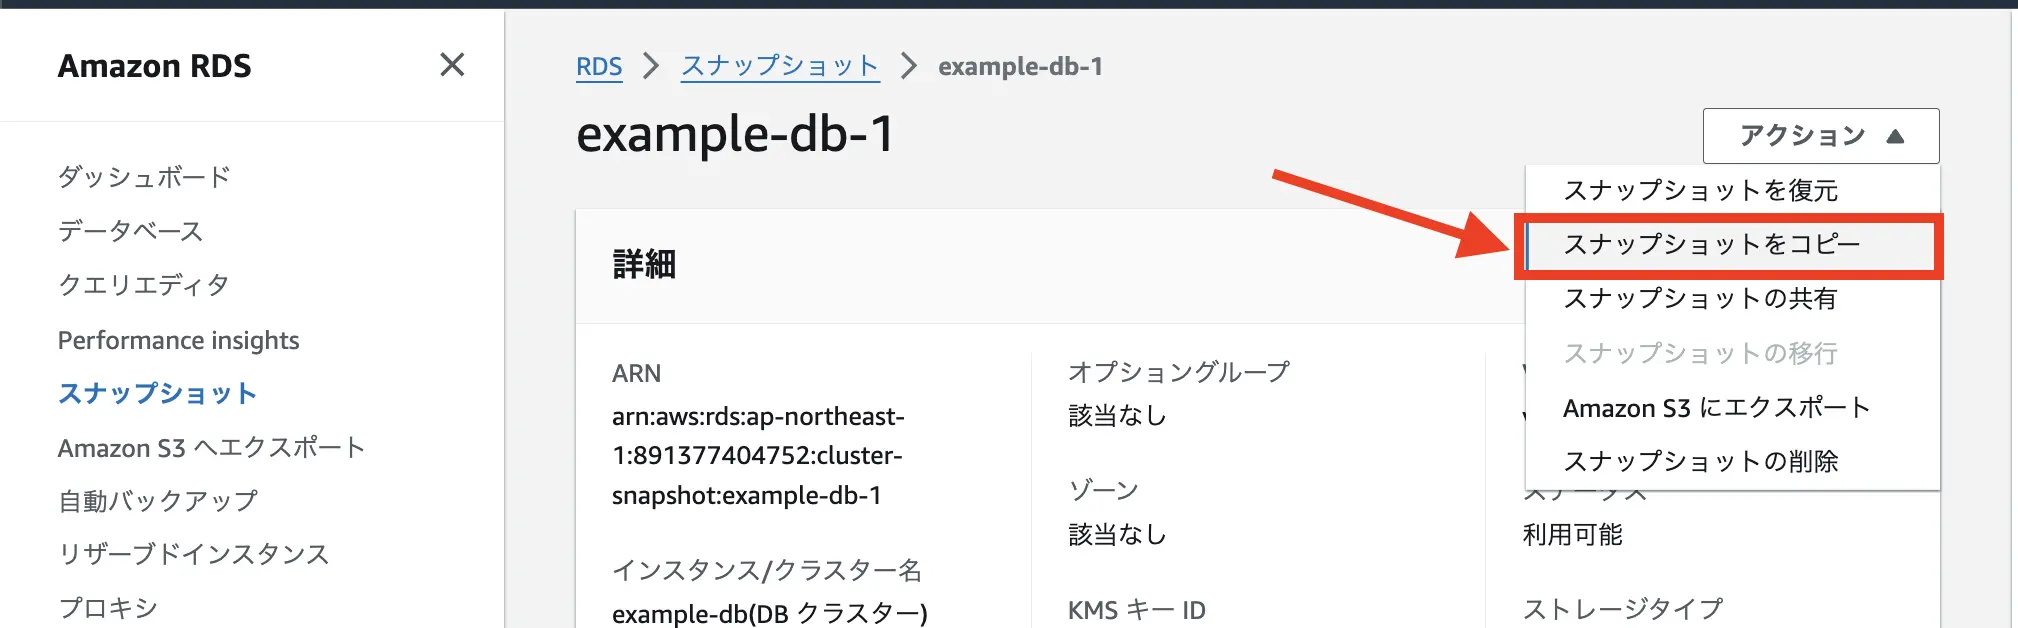2018x628 pixels.
Task: Go to the RDS breadcrumb link
Action: coord(599,67)
